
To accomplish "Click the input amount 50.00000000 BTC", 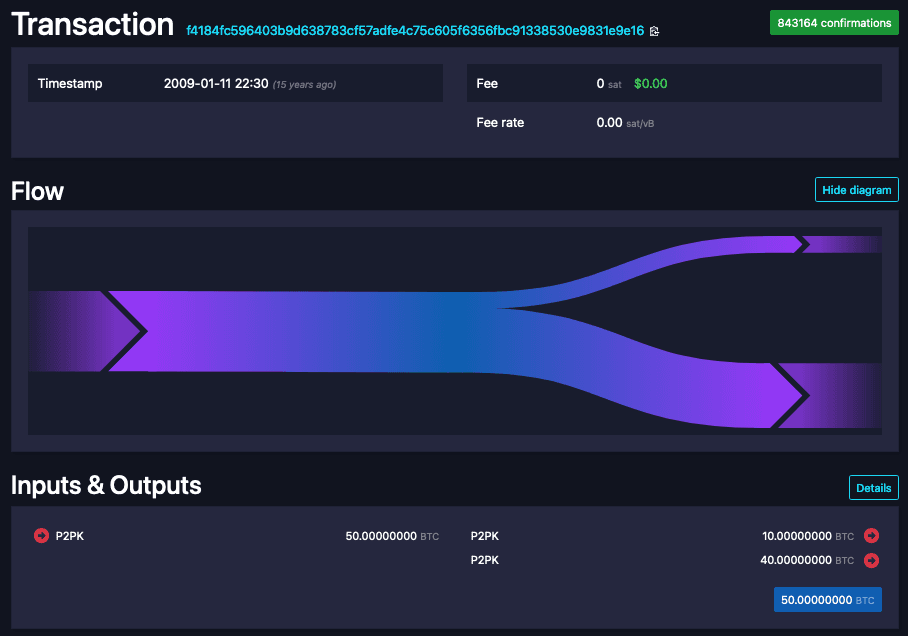I will click(392, 536).
